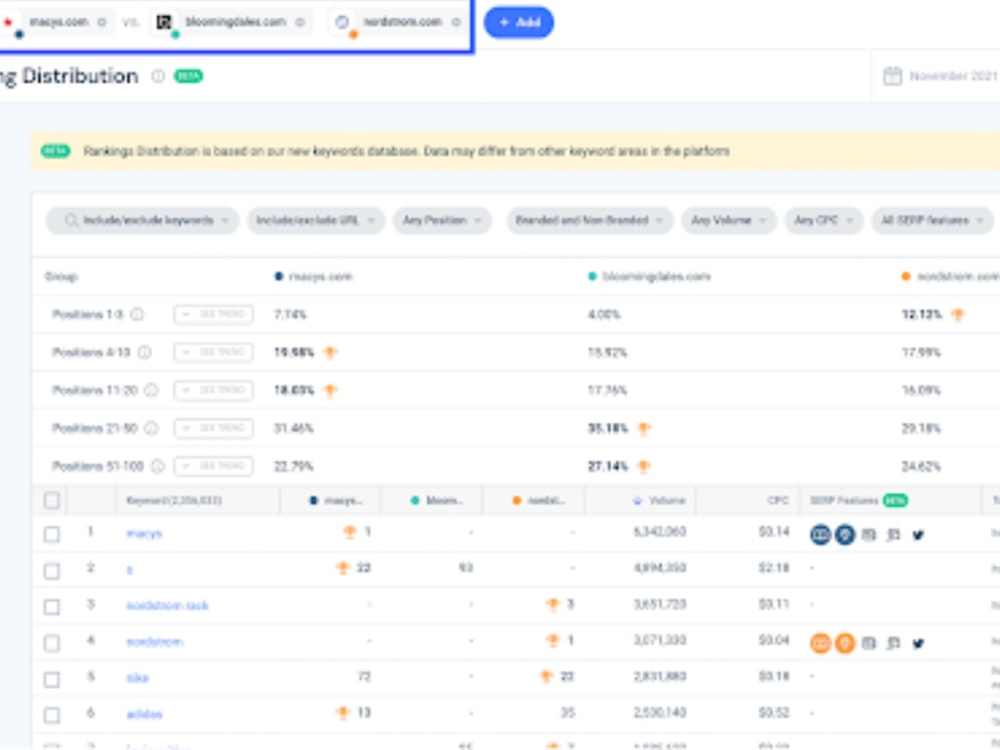Open Include/exclude URL filter
This screenshot has width=1000, height=750.
click(x=316, y=221)
